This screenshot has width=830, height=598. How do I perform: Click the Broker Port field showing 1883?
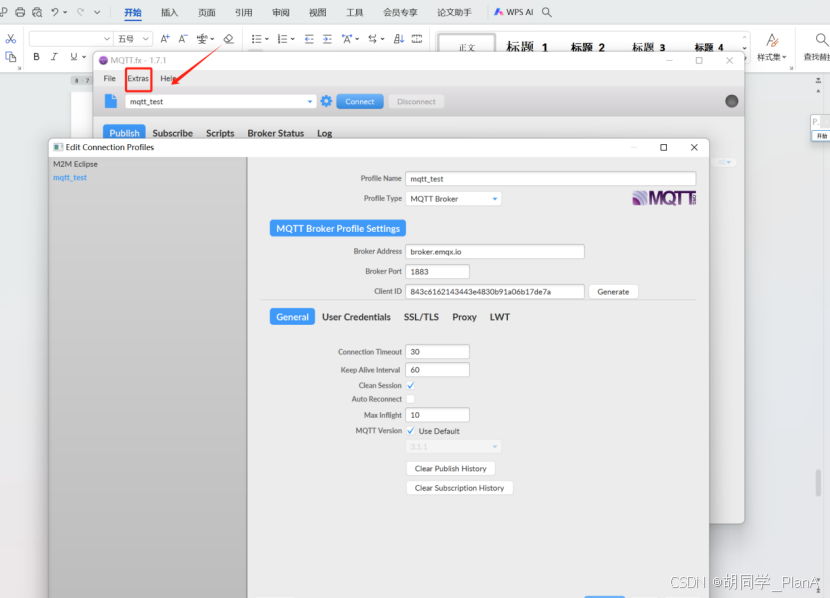coord(437,271)
